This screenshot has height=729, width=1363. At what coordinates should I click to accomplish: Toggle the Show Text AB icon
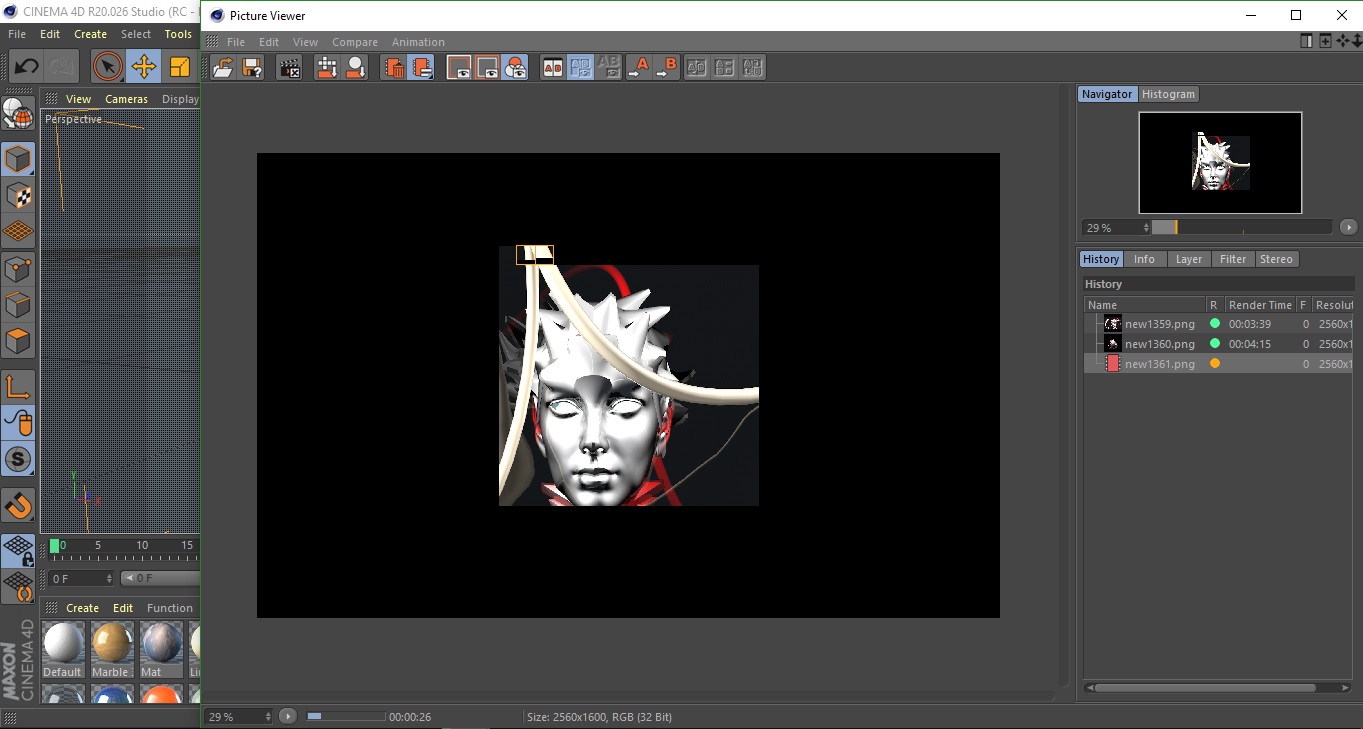click(x=608, y=68)
